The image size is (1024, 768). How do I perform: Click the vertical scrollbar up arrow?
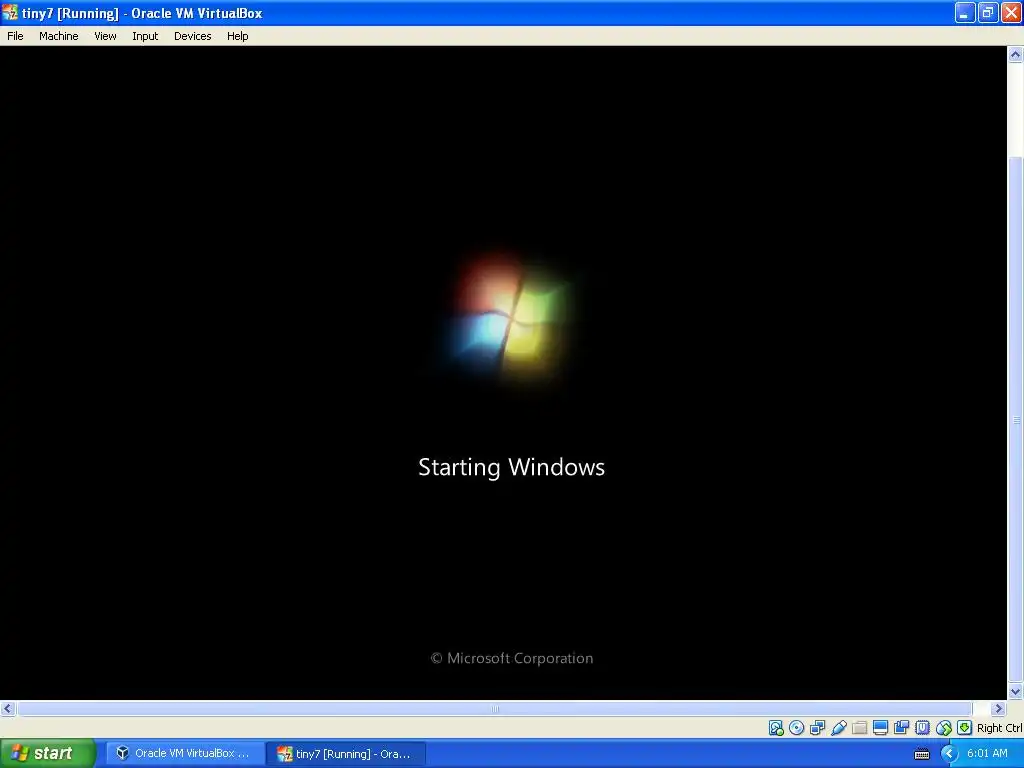tap(1016, 55)
